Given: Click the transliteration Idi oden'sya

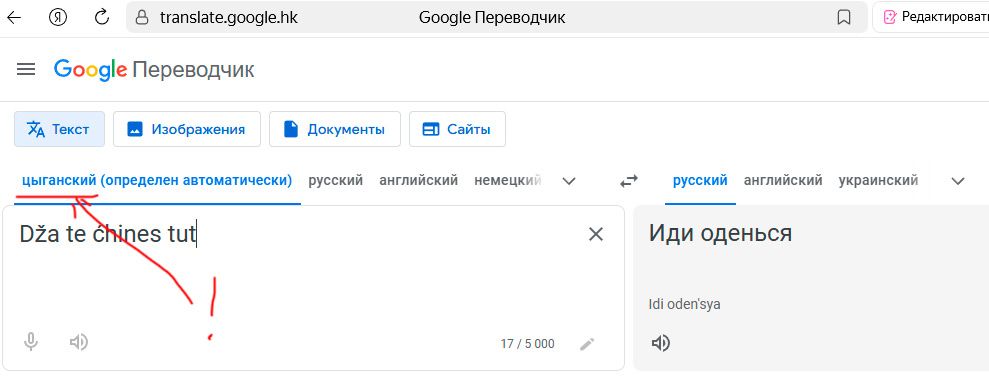Looking at the screenshot, I should point(684,305).
